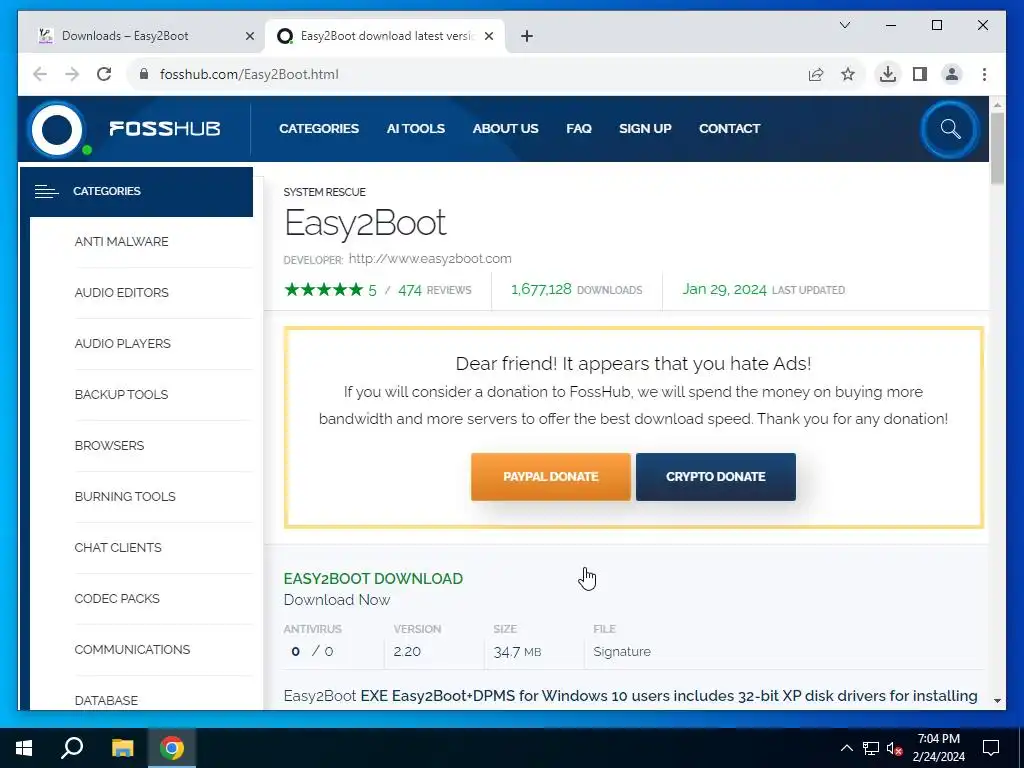Viewport: 1024px width, 768px height.
Task: Open the Chrome three-dot menu
Action: coord(984,74)
